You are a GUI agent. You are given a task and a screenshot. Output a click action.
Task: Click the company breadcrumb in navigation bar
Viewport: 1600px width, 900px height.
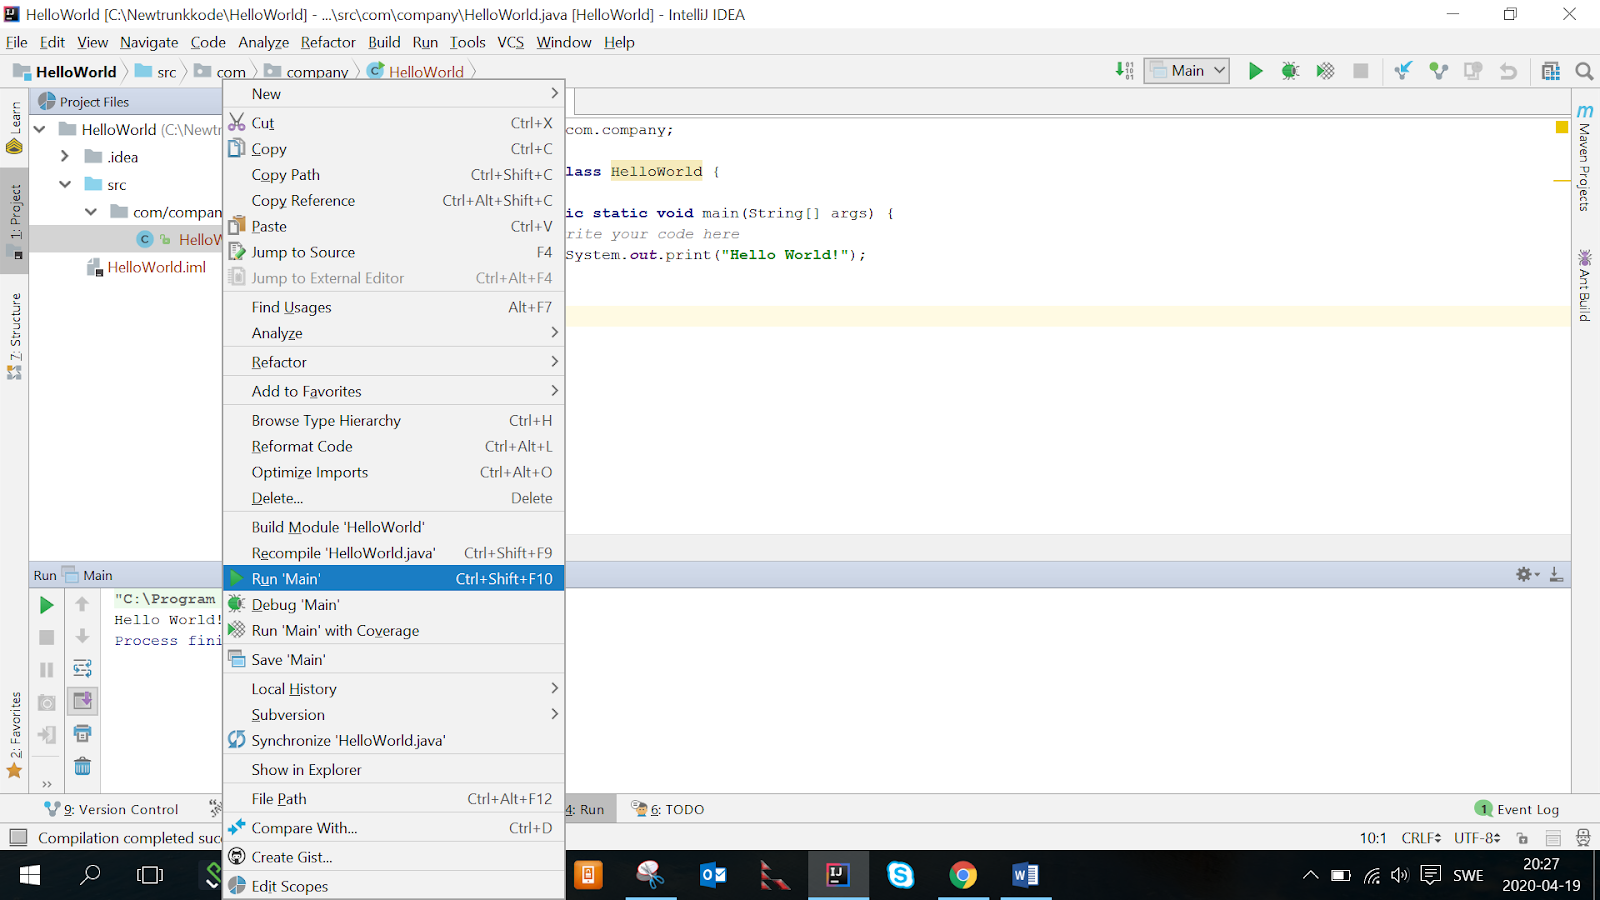(x=316, y=71)
